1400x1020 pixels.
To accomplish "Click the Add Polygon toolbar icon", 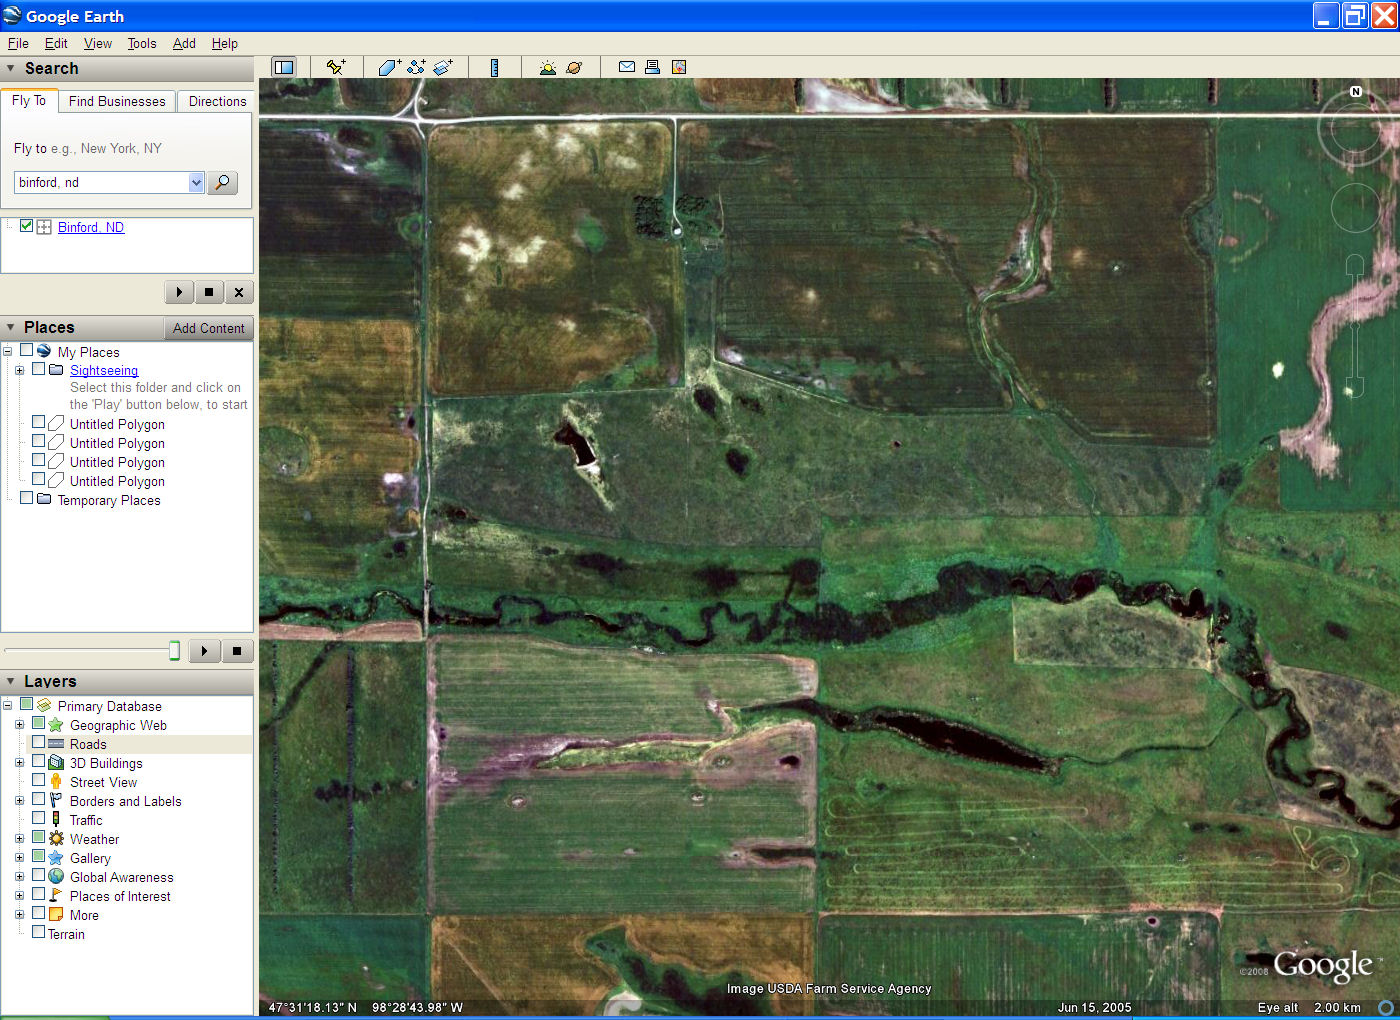I will click(x=389, y=67).
